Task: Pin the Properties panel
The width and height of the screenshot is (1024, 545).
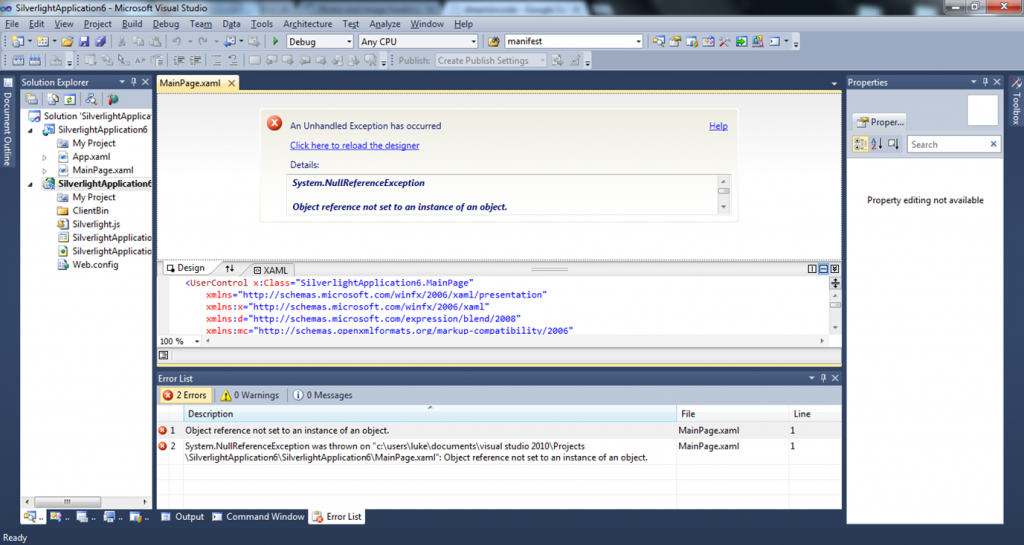Action: tap(985, 82)
